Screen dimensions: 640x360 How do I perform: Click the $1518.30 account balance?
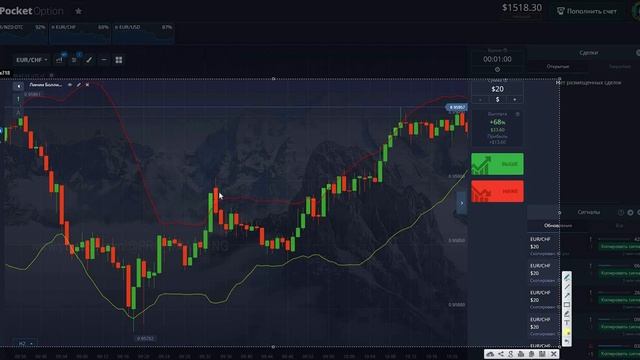(522, 8)
